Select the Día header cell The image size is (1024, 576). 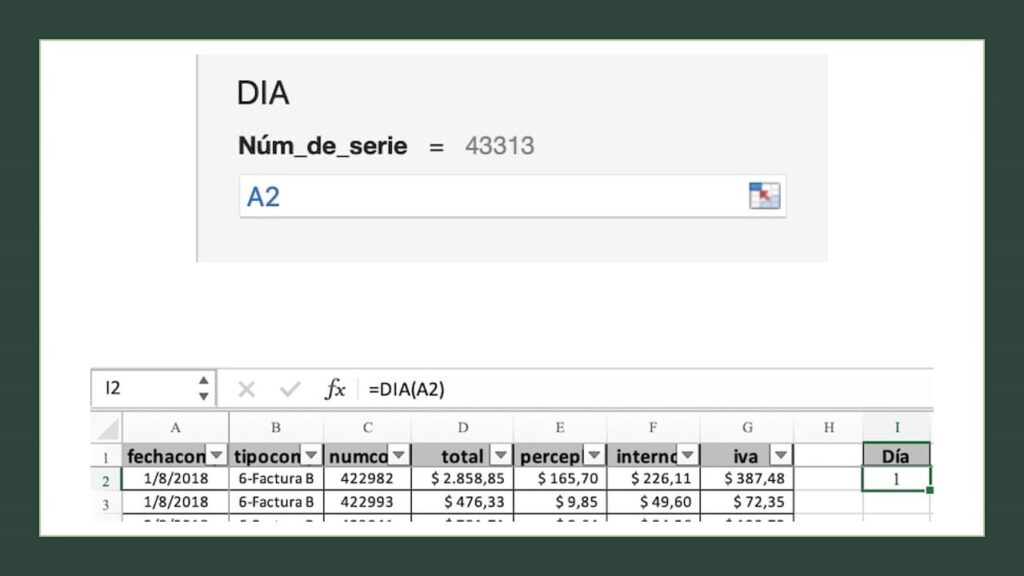(896, 455)
